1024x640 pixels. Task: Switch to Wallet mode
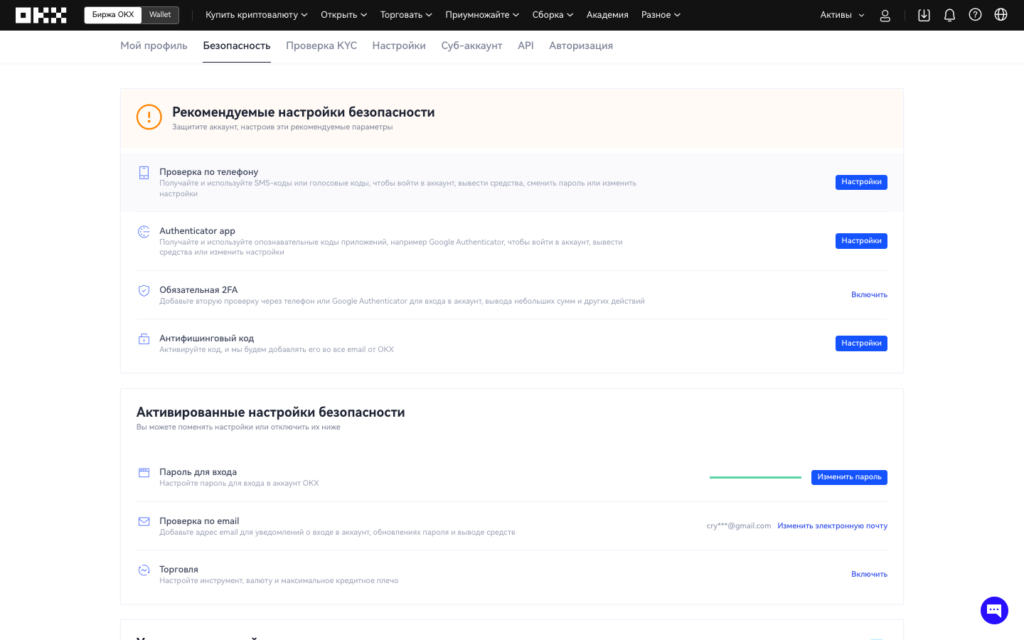coord(159,15)
